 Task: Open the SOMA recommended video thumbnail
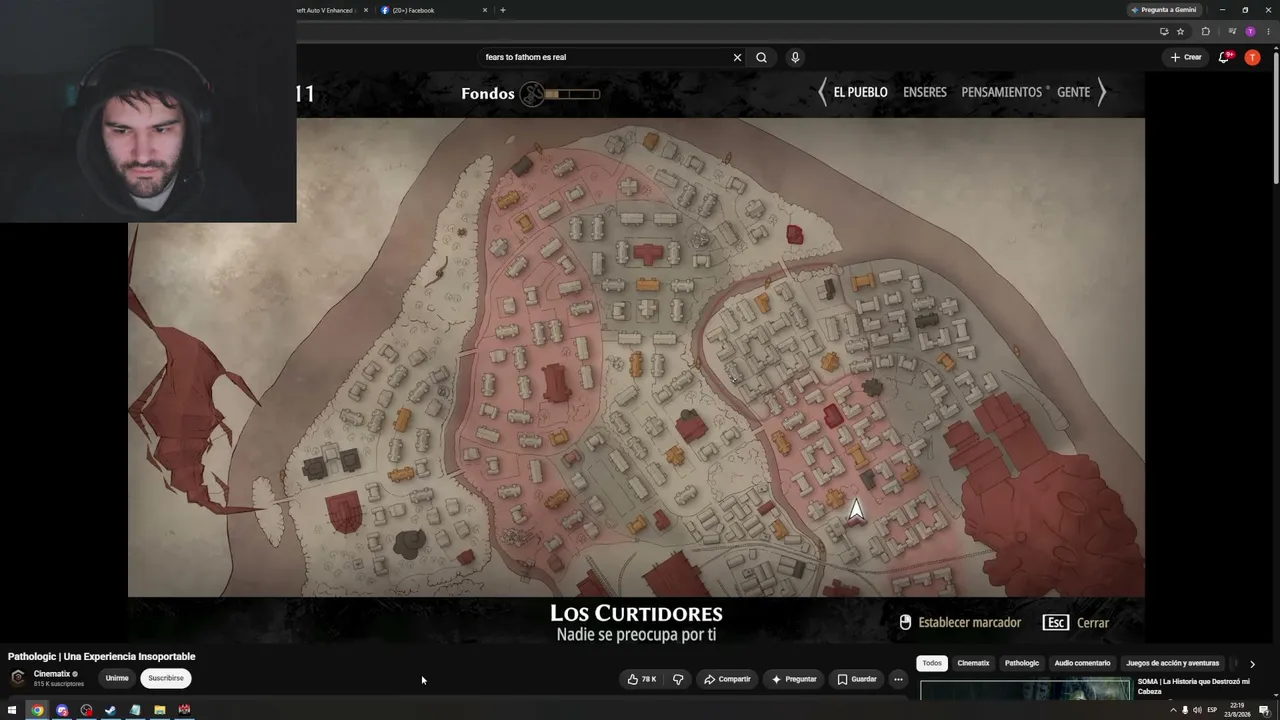1025,689
